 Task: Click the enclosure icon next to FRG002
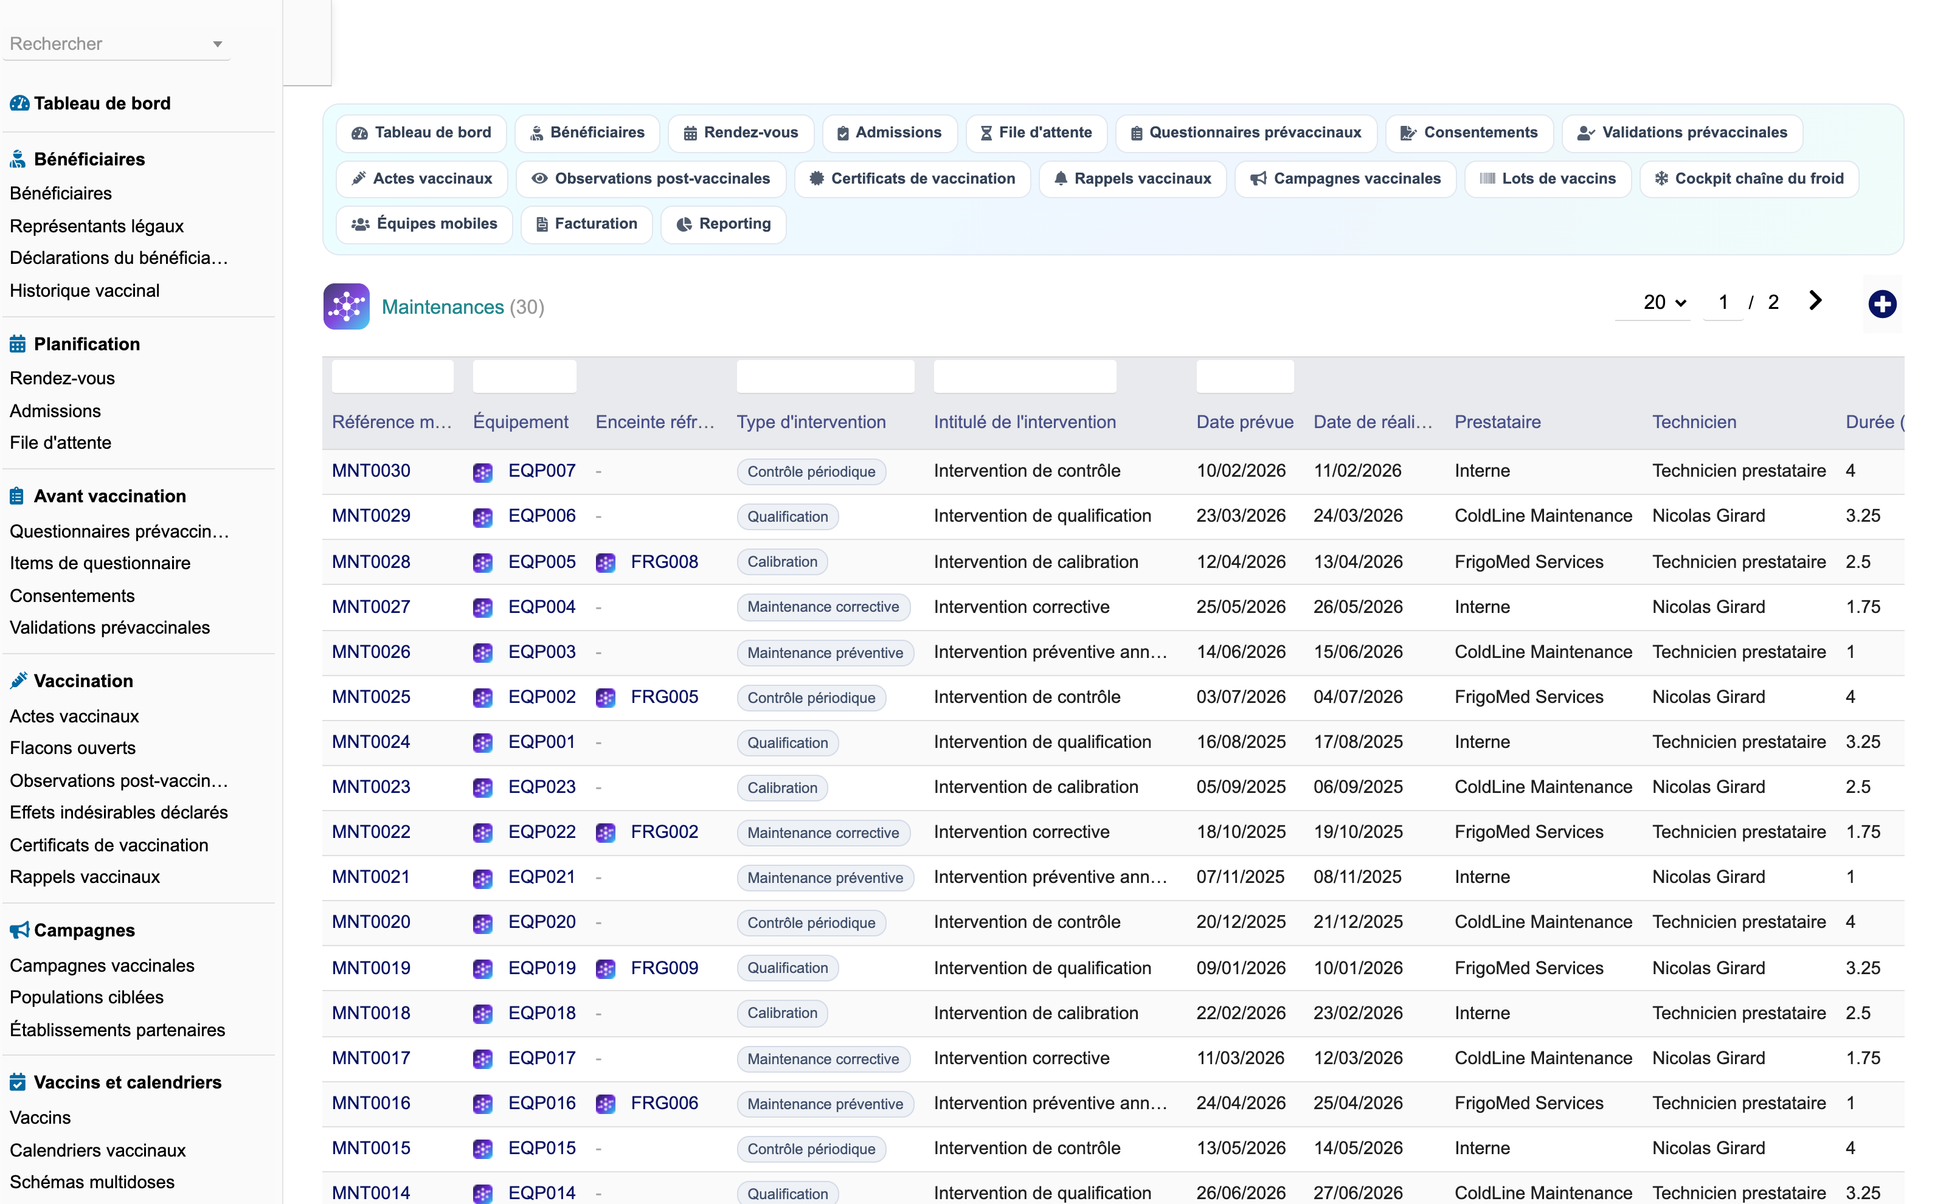coord(606,833)
